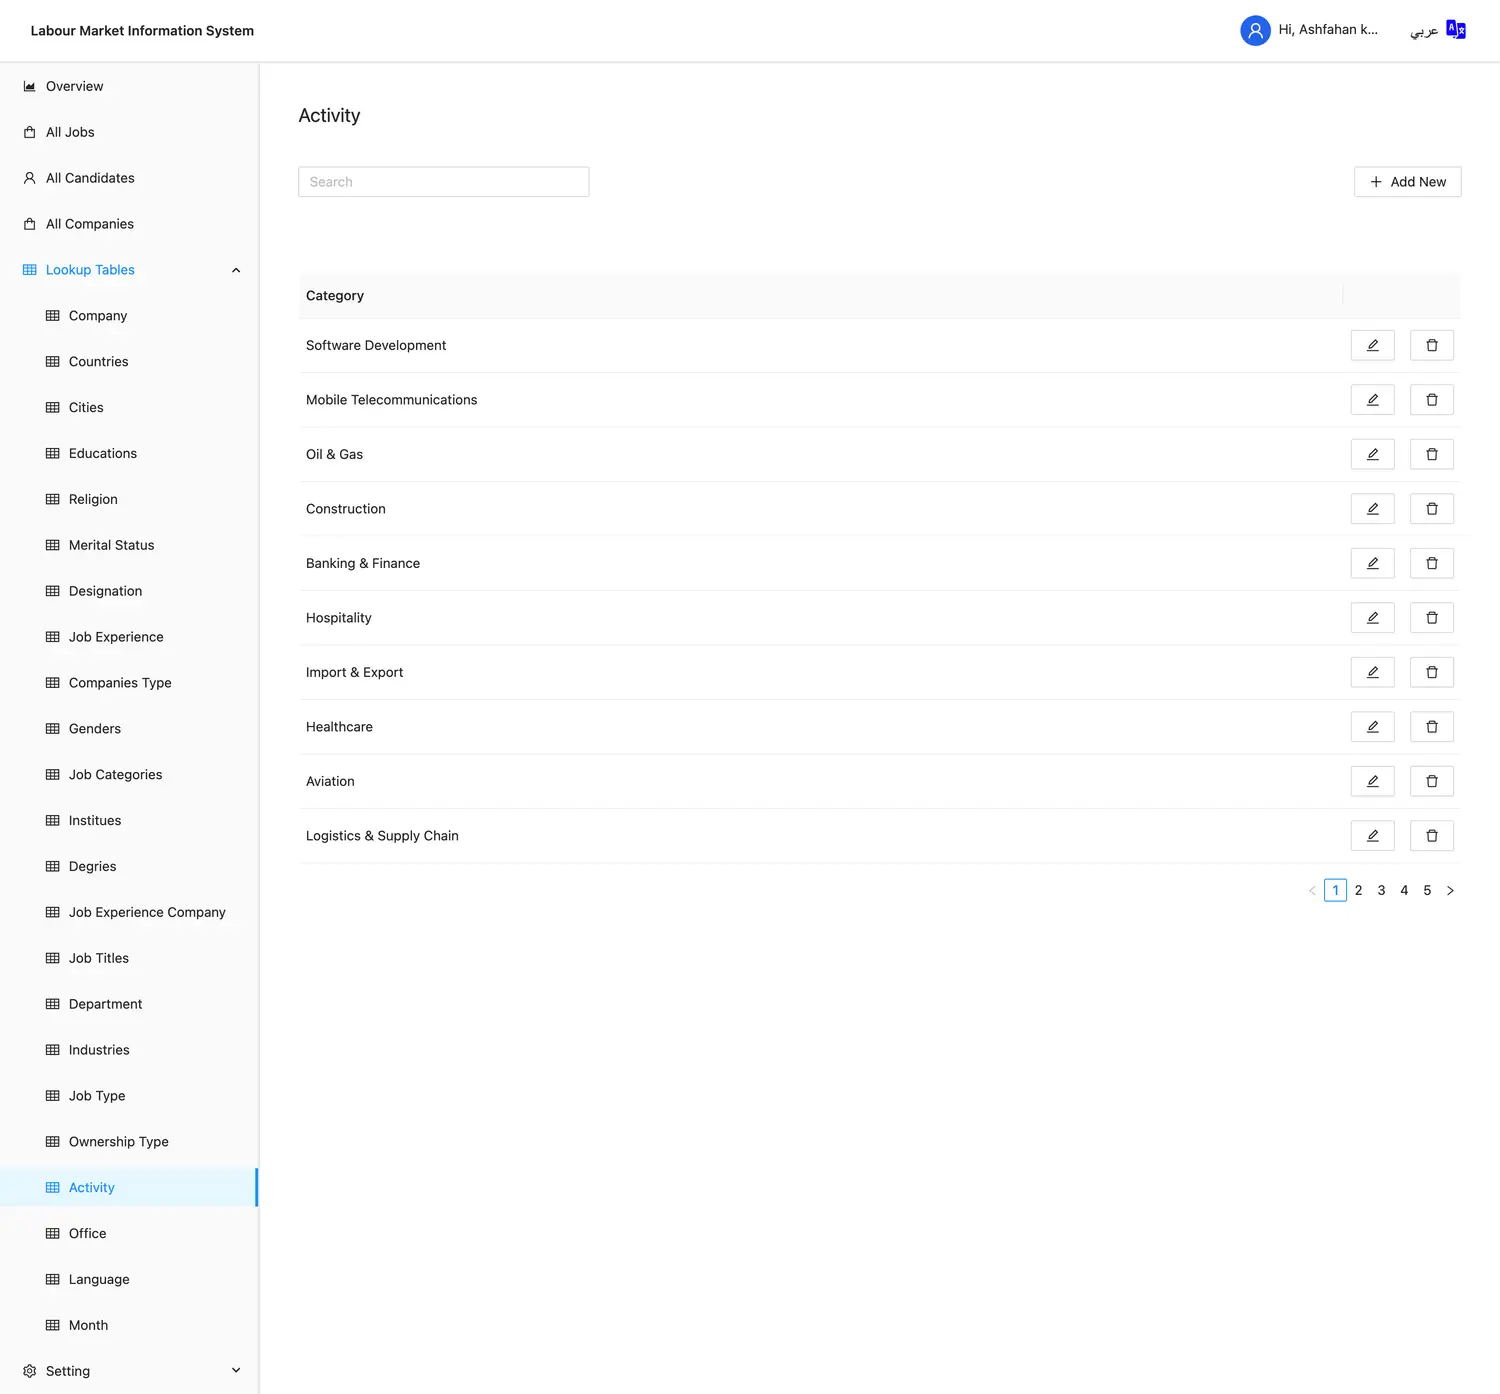Edit the Software Development category row
The height and width of the screenshot is (1394, 1500).
pos(1372,345)
